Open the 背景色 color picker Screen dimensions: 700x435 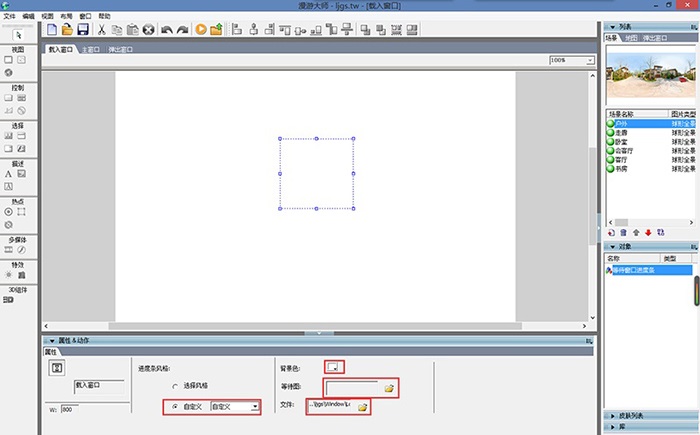[333, 367]
